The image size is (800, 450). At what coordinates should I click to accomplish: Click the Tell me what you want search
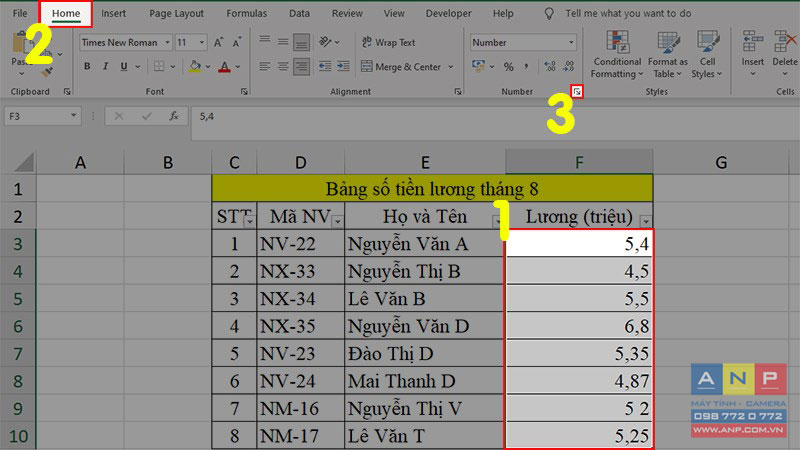[628, 13]
